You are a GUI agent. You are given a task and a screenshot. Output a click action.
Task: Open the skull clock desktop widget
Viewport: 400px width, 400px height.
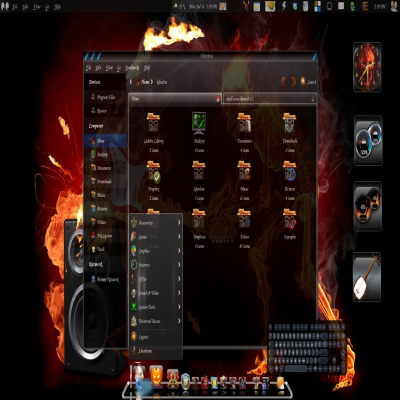pos(367,67)
